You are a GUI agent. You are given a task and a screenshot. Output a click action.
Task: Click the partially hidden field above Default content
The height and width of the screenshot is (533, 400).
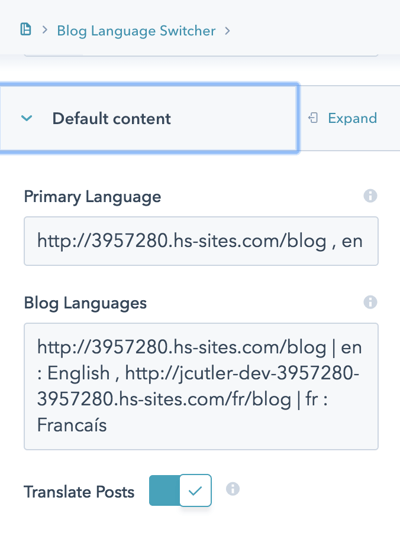click(x=201, y=54)
